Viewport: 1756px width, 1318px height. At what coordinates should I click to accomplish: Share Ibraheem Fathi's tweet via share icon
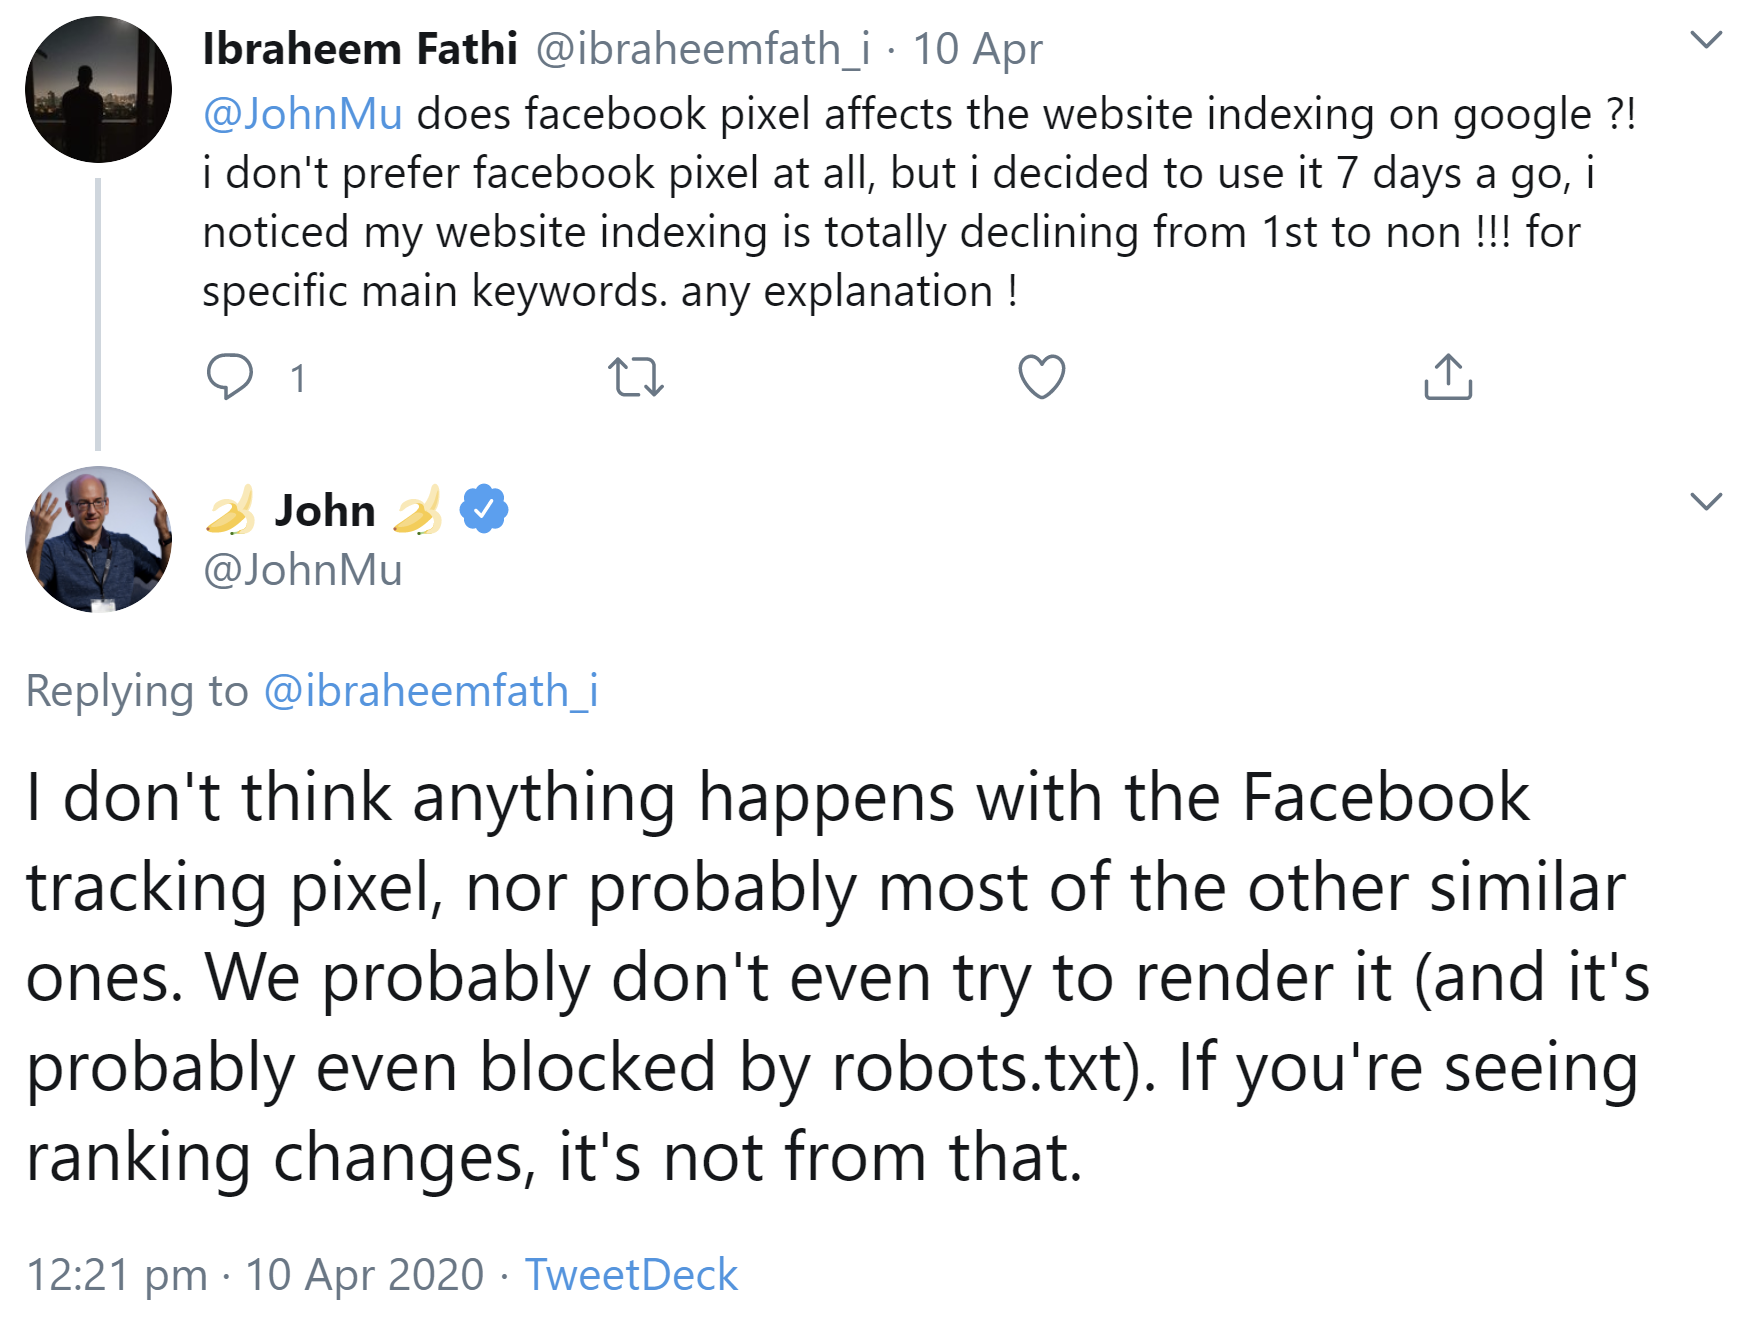pos(1447,377)
